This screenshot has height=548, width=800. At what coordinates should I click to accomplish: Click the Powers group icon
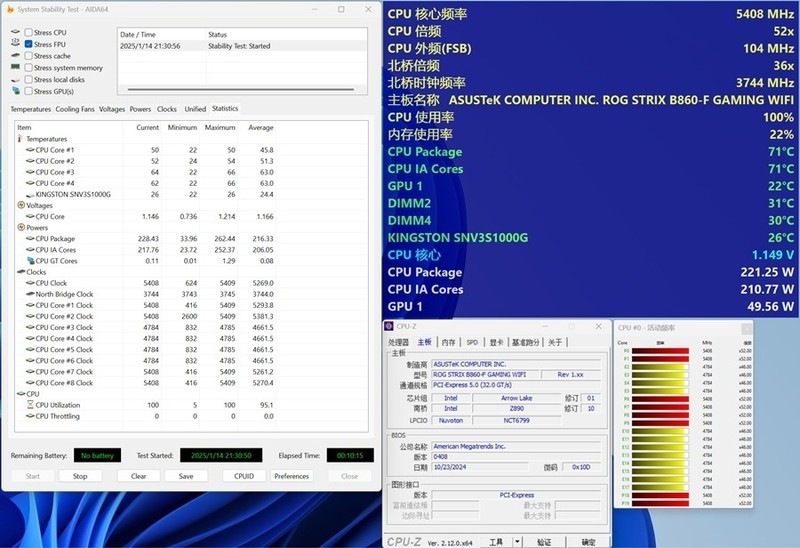[x=21, y=227]
